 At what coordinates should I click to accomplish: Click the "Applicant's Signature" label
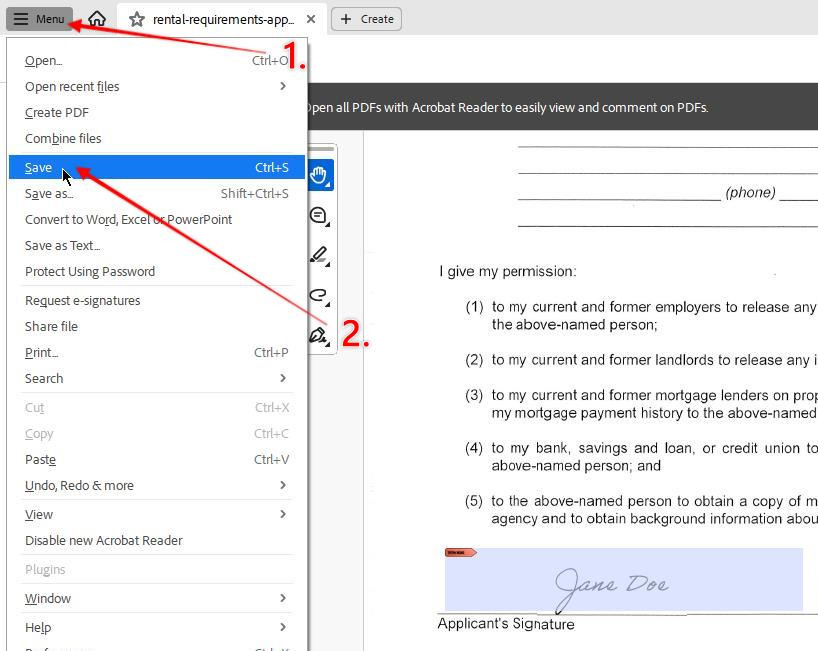[506, 624]
